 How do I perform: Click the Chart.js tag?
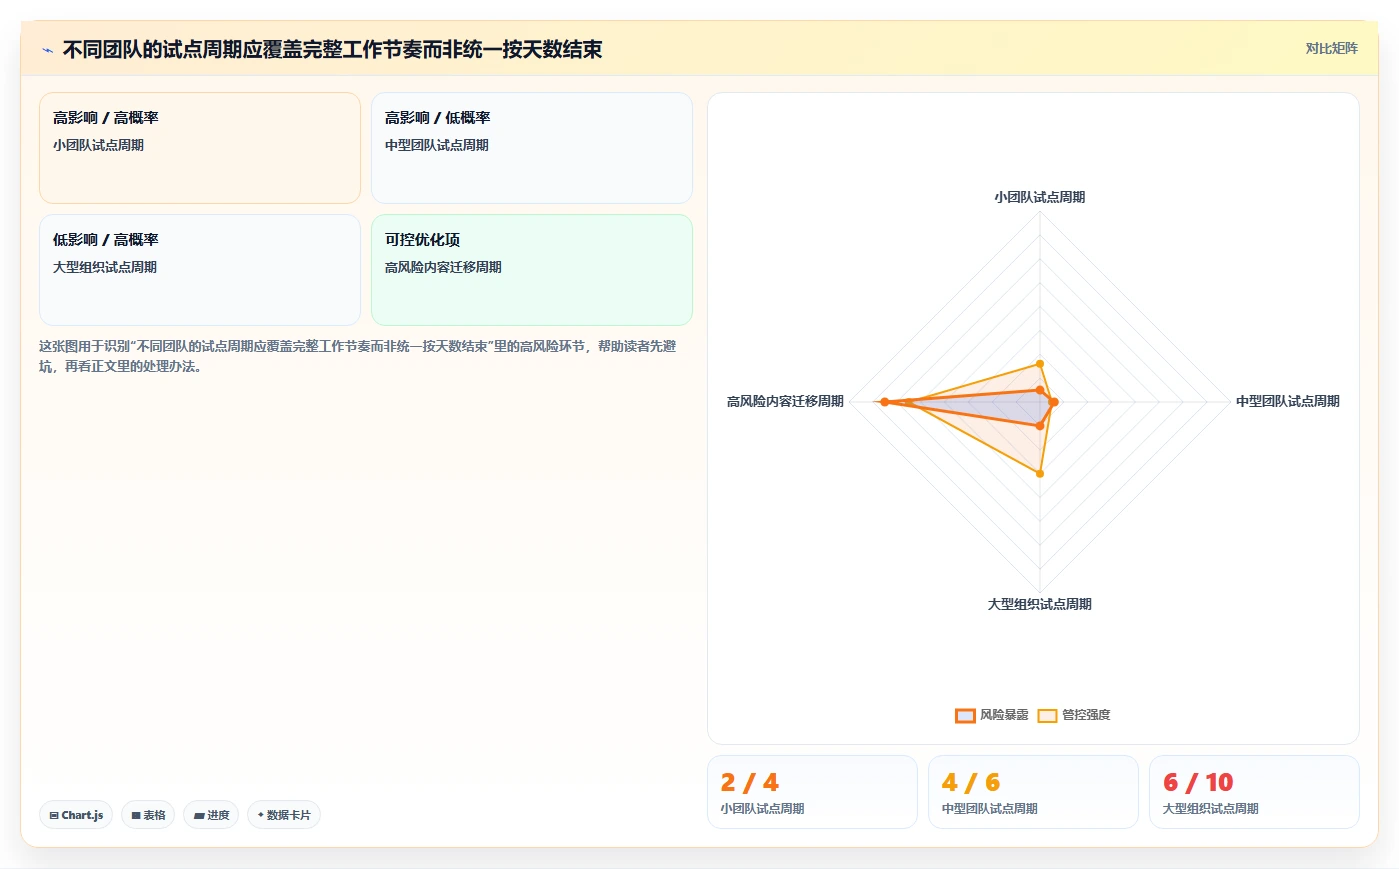tap(76, 815)
